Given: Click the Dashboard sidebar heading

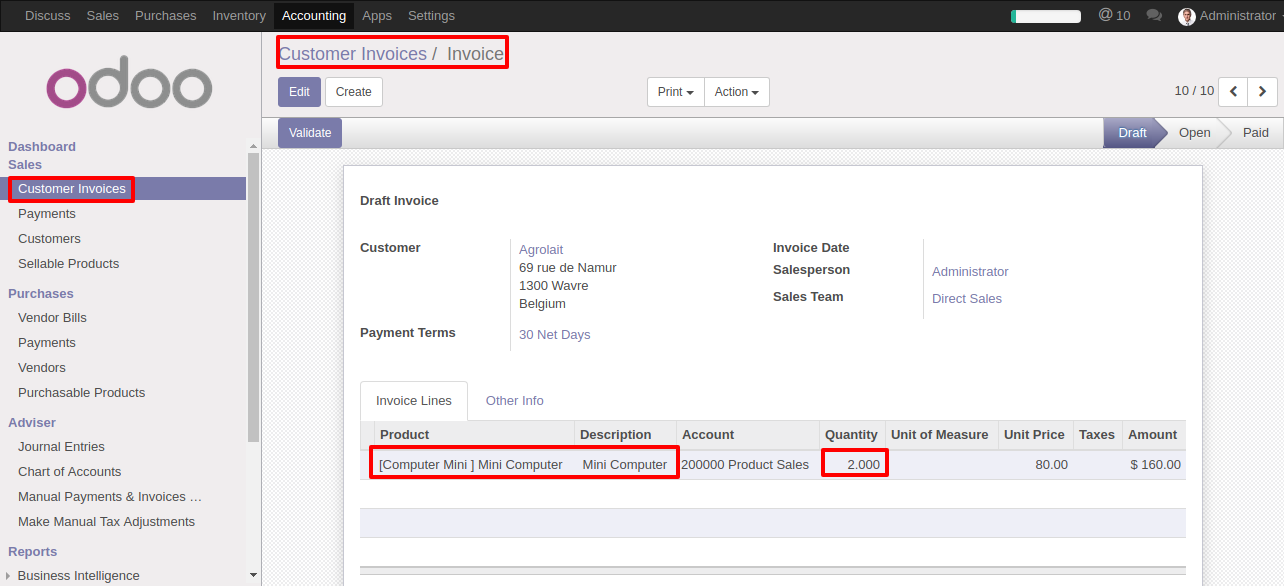Looking at the screenshot, I should [42, 147].
